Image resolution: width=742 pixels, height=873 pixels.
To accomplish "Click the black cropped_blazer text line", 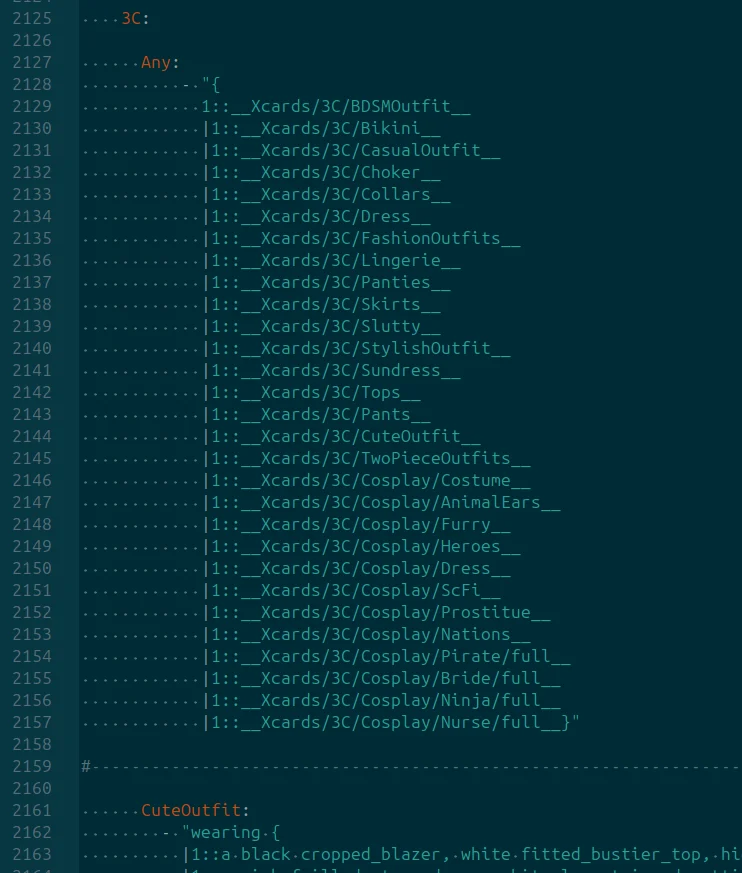I will pos(462,855).
